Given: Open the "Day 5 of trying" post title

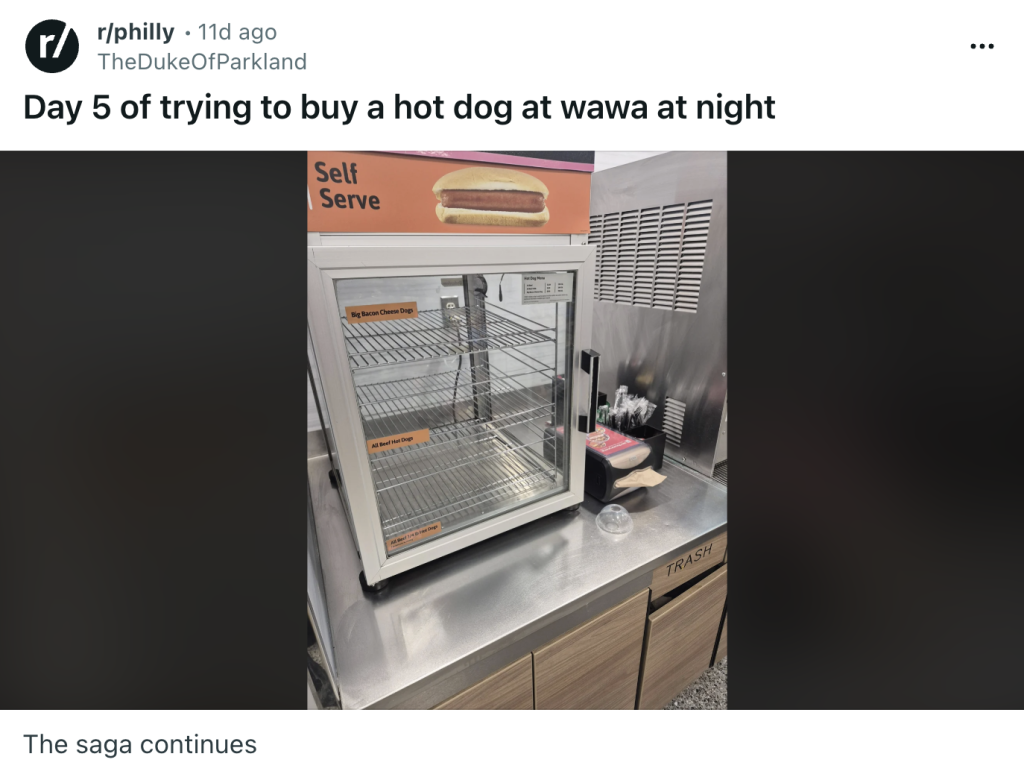Looking at the screenshot, I should coord(399,107).
